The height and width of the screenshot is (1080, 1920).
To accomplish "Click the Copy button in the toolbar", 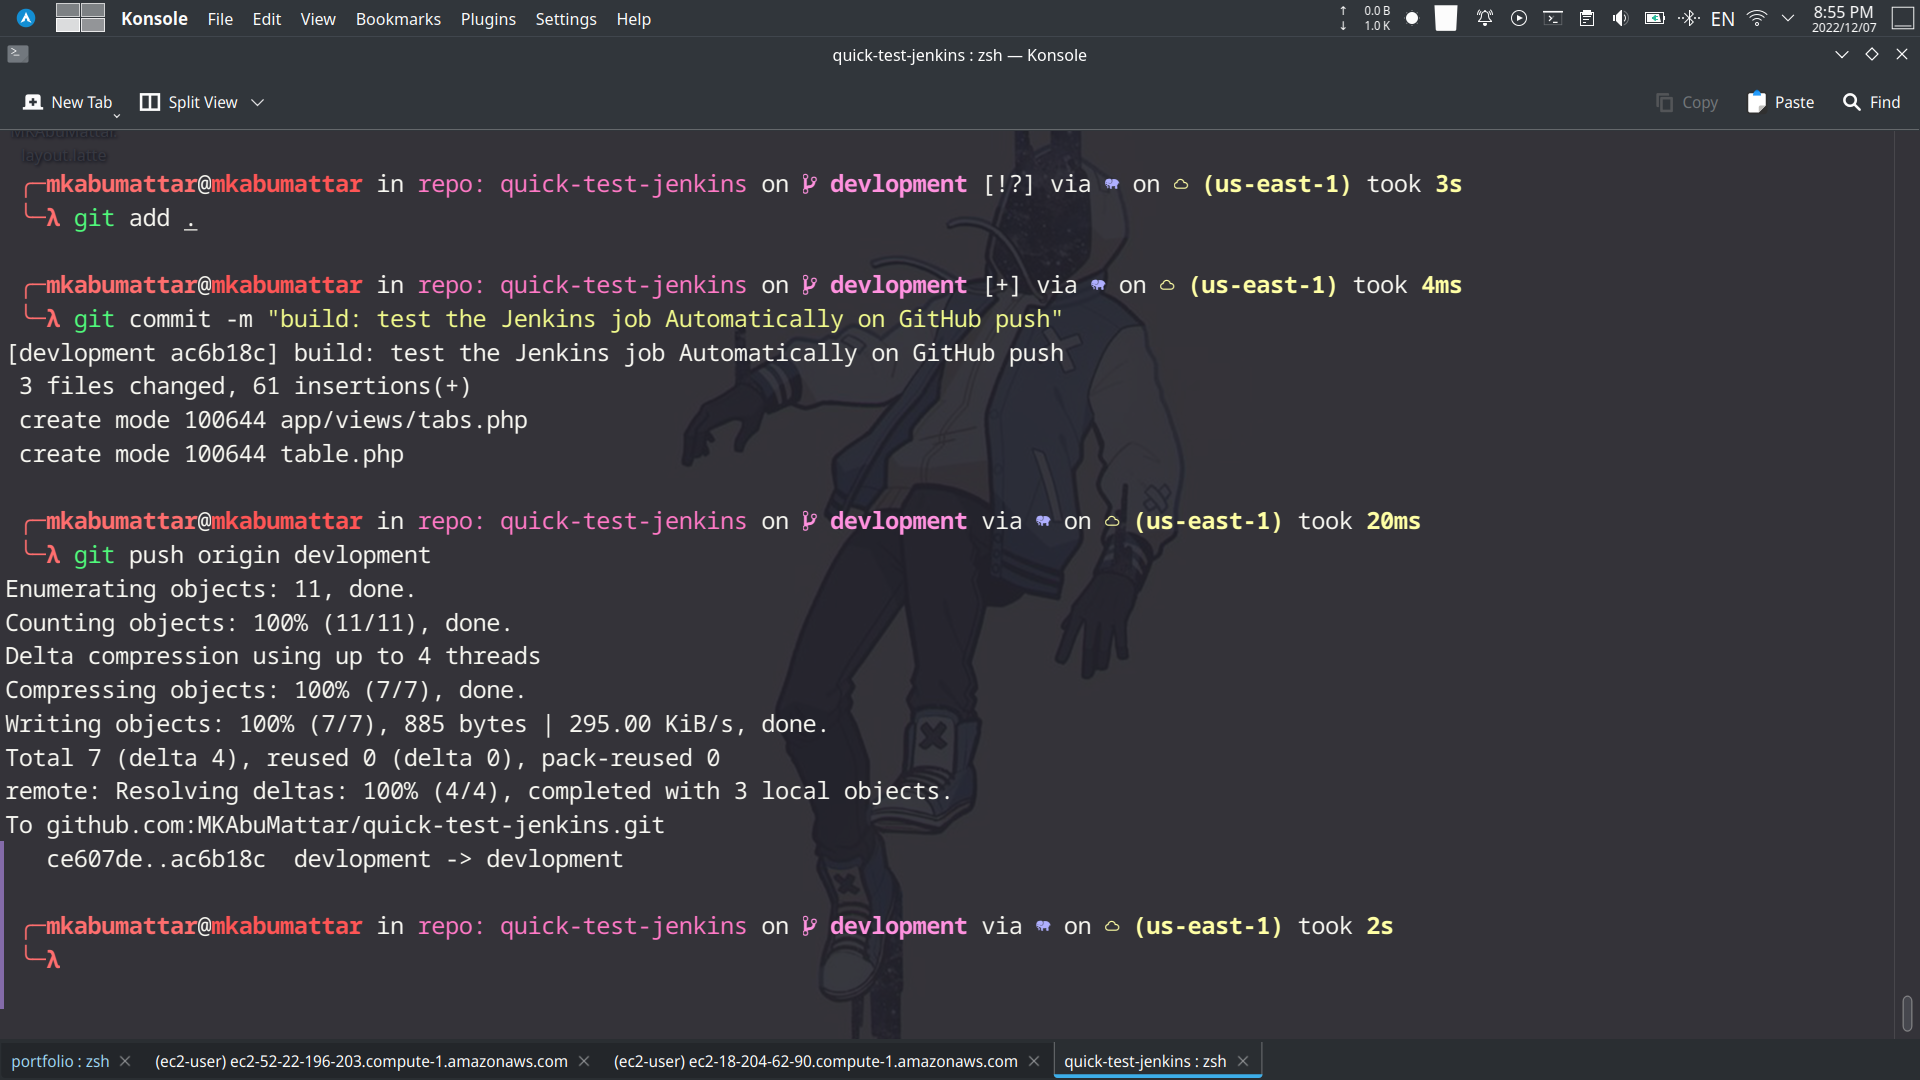I will point(1686,102).
